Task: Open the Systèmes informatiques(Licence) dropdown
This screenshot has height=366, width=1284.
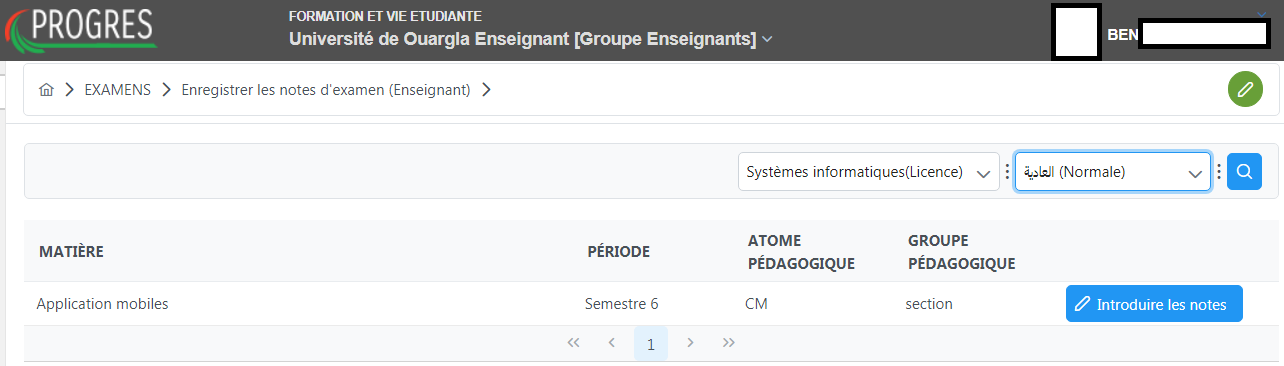Action: (869, 172)
